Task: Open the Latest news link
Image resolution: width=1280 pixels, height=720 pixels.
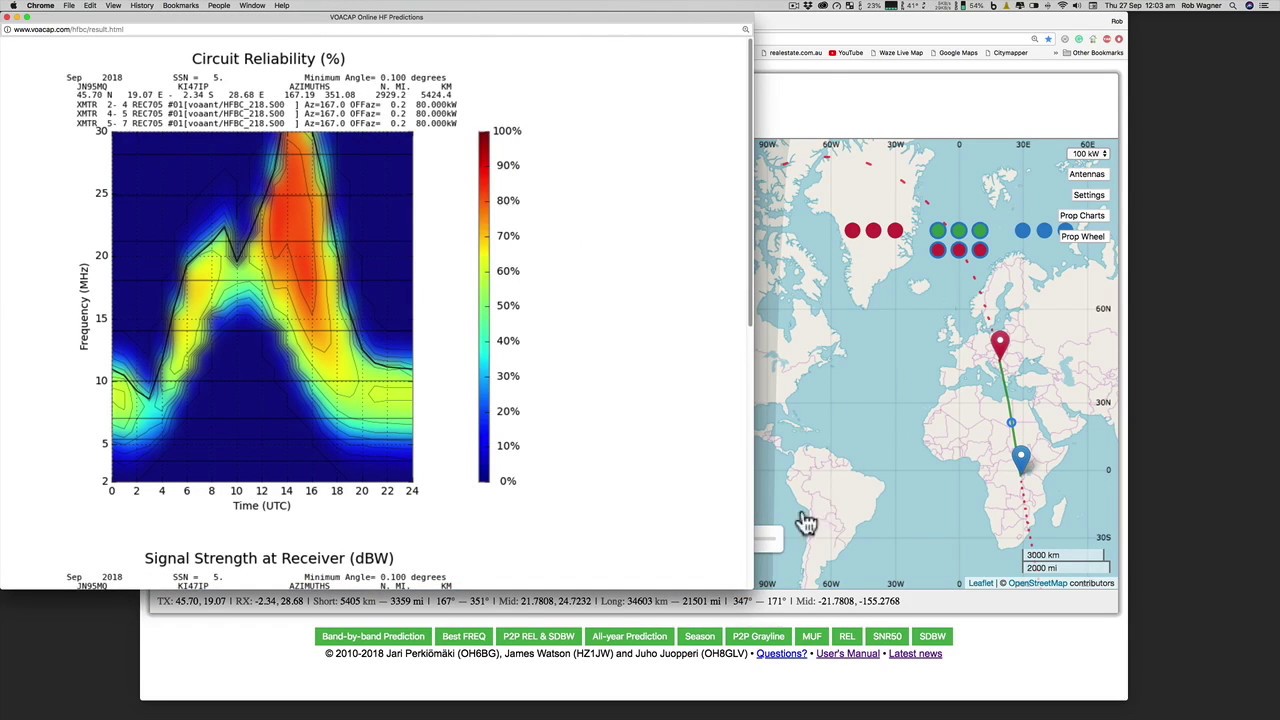Action: (915, 654)
